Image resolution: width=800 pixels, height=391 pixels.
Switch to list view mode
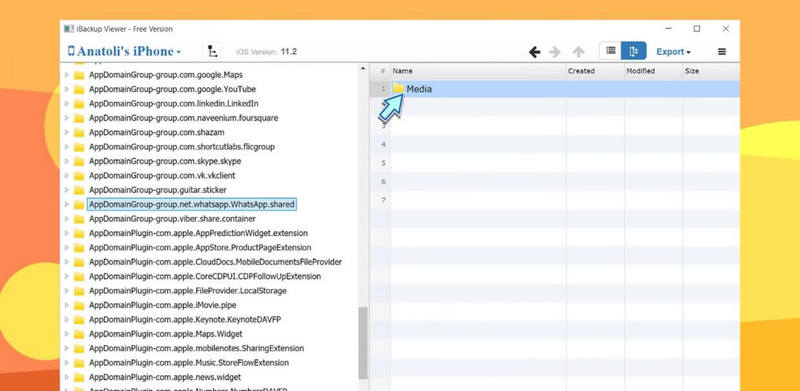tap(610, 51)
